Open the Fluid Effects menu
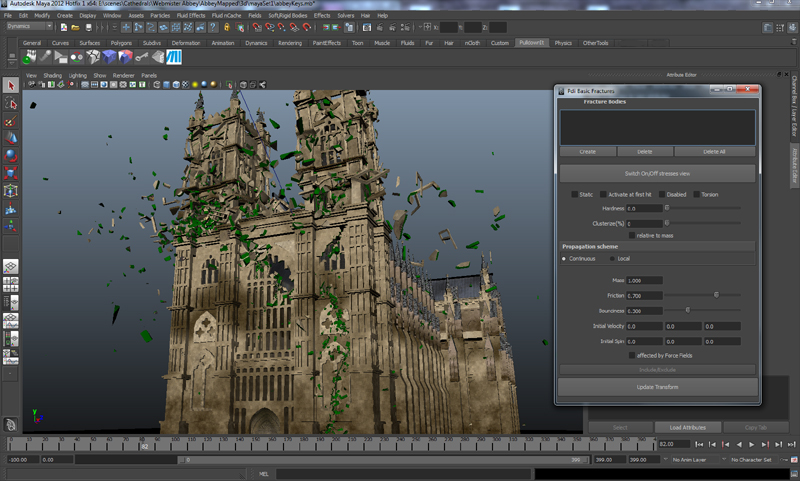800x481 pixels. [191, 15]
